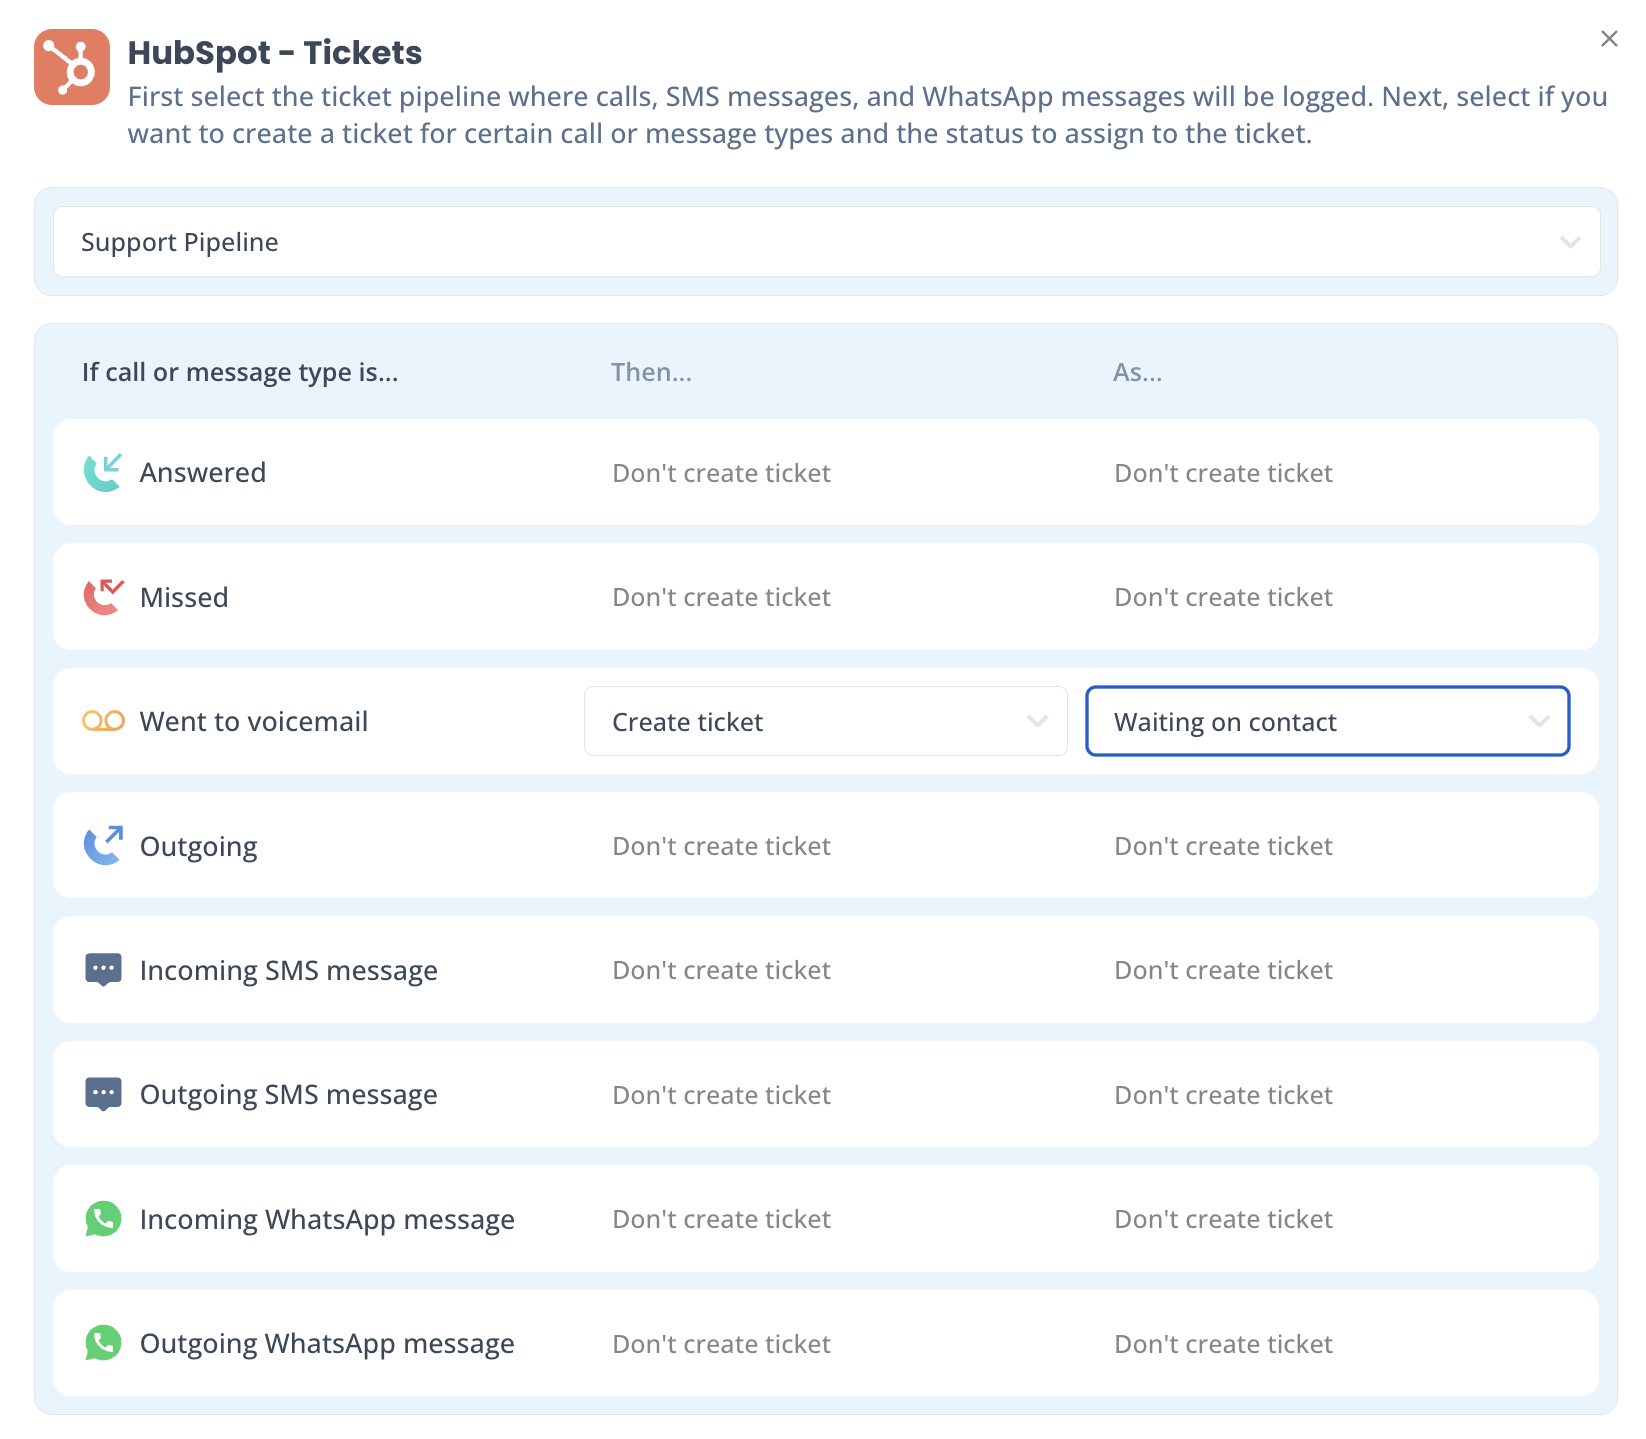1646x1439 pixels.
Task: Select the Answered row's As option
Action: (x=1223, y=473)
